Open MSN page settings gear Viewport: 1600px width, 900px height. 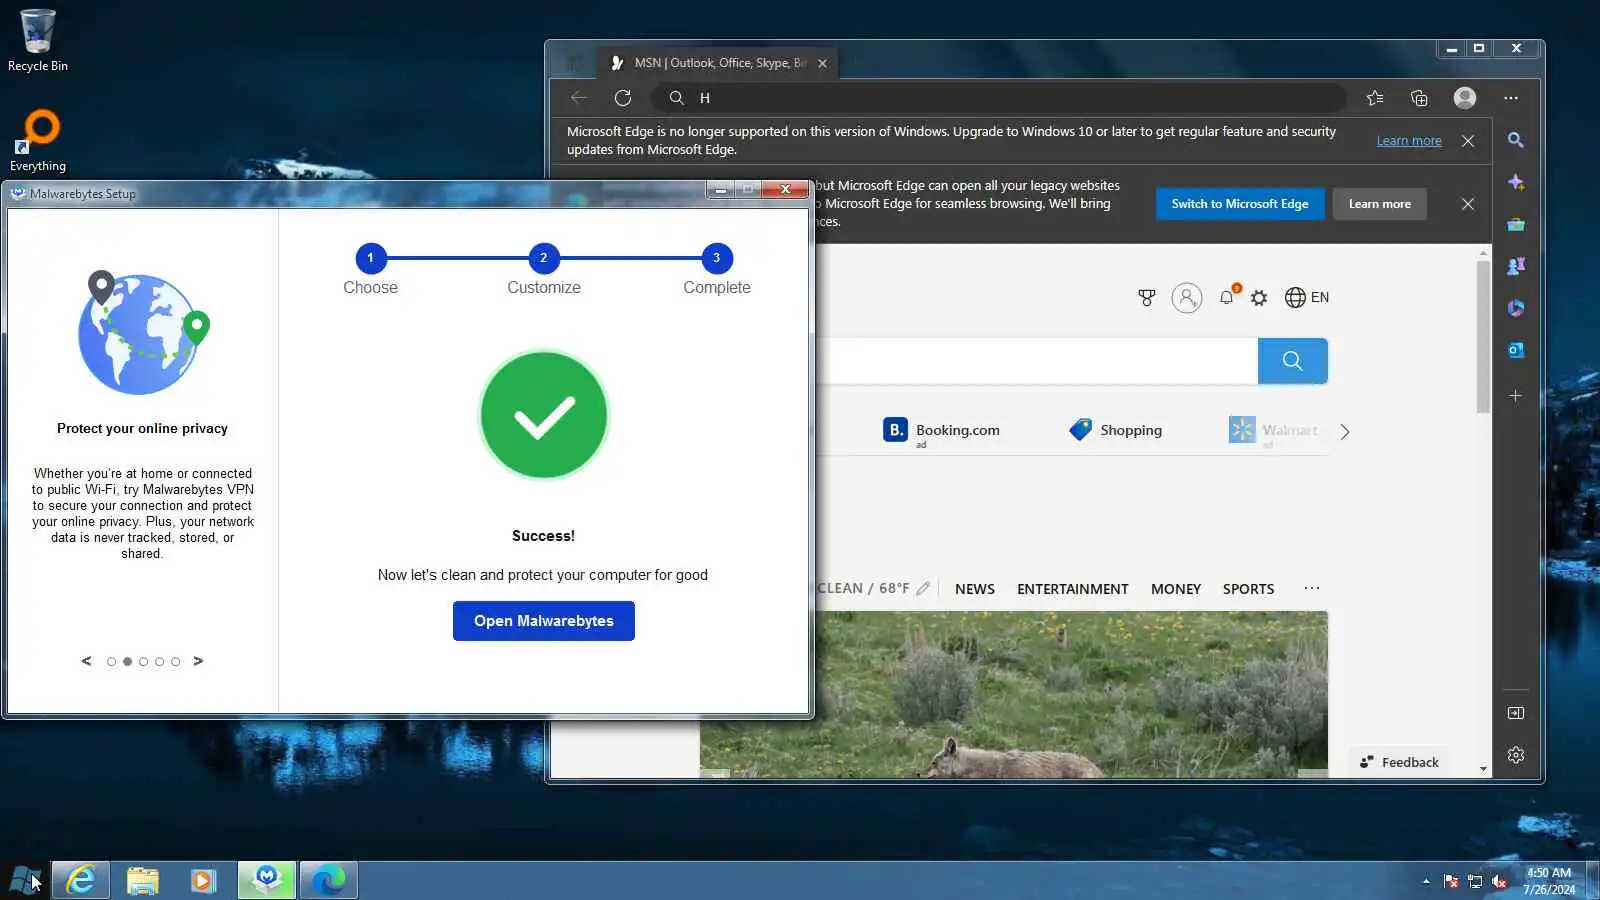point(1259,298)
